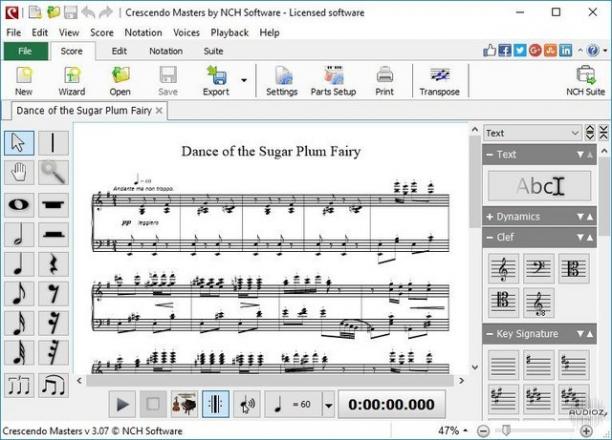Open the Notation menu
This screenshot has height=440, width=612.
[143, 32]
